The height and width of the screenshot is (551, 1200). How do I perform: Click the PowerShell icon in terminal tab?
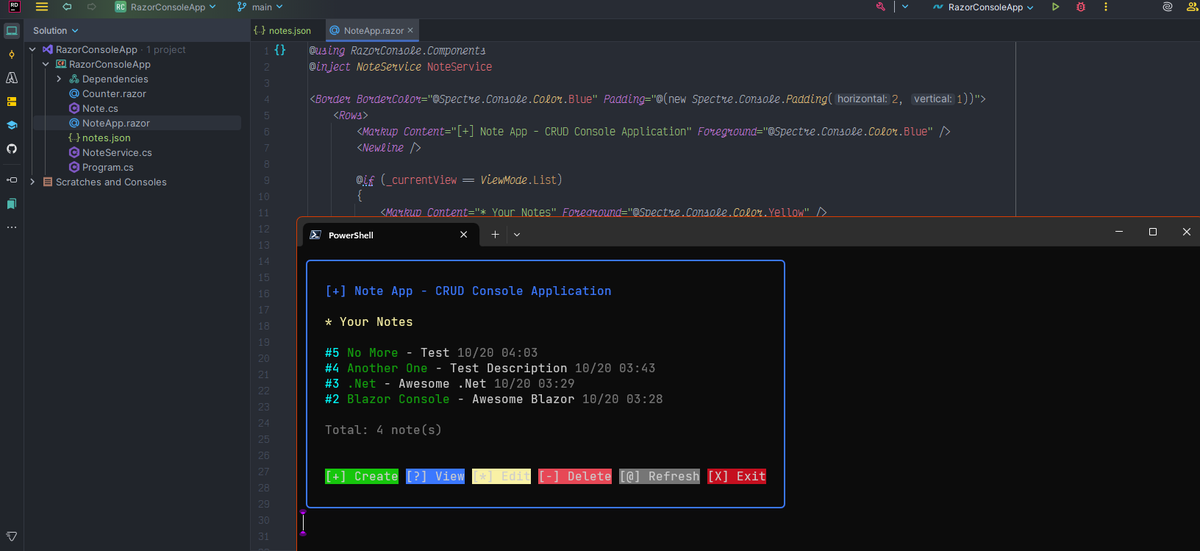[x=314, y=235]
